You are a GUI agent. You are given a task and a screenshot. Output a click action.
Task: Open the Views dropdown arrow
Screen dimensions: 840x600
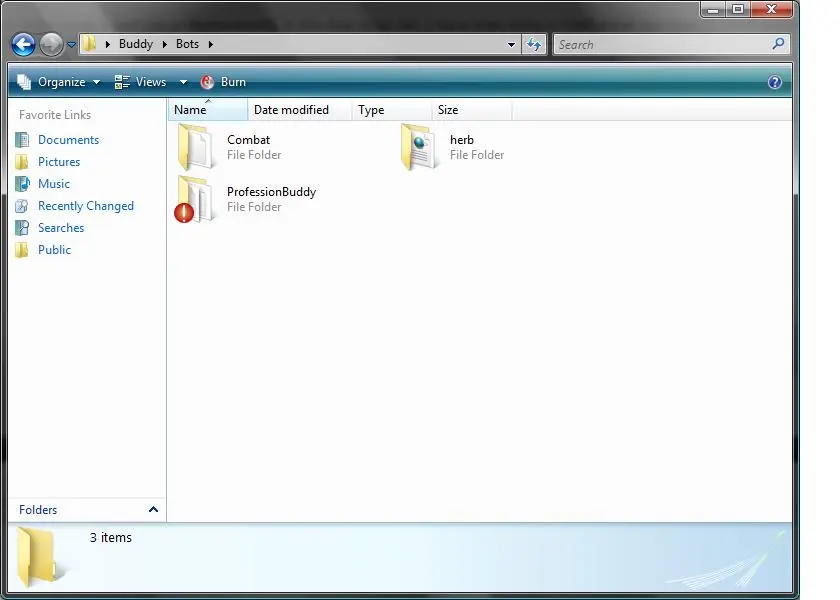pos(183,82)
